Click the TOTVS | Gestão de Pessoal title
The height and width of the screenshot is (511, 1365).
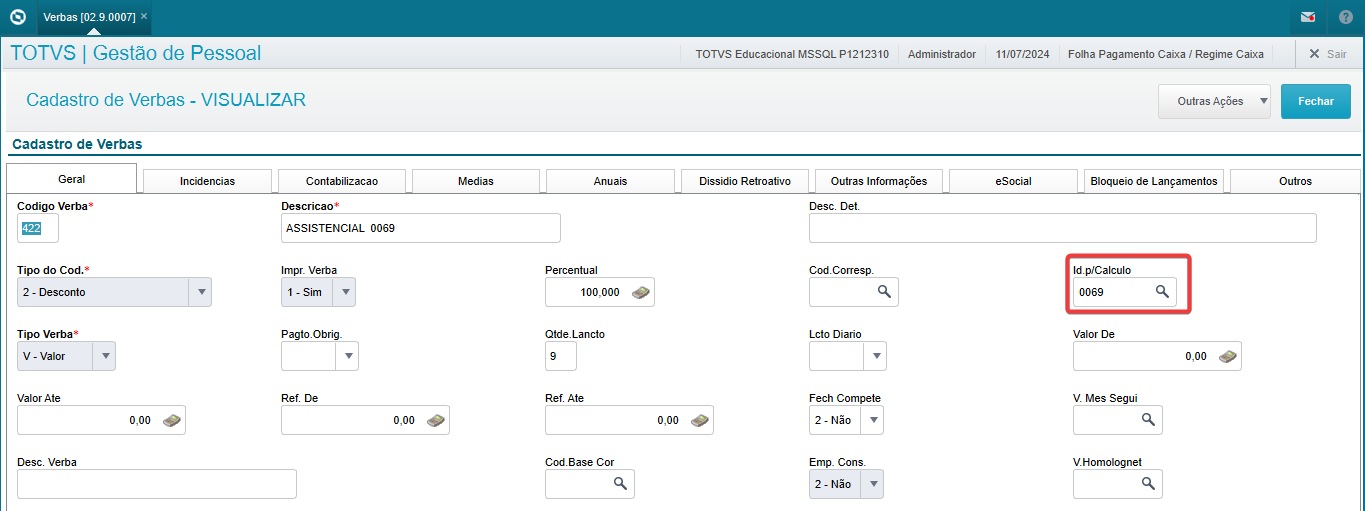pos(136,53)
